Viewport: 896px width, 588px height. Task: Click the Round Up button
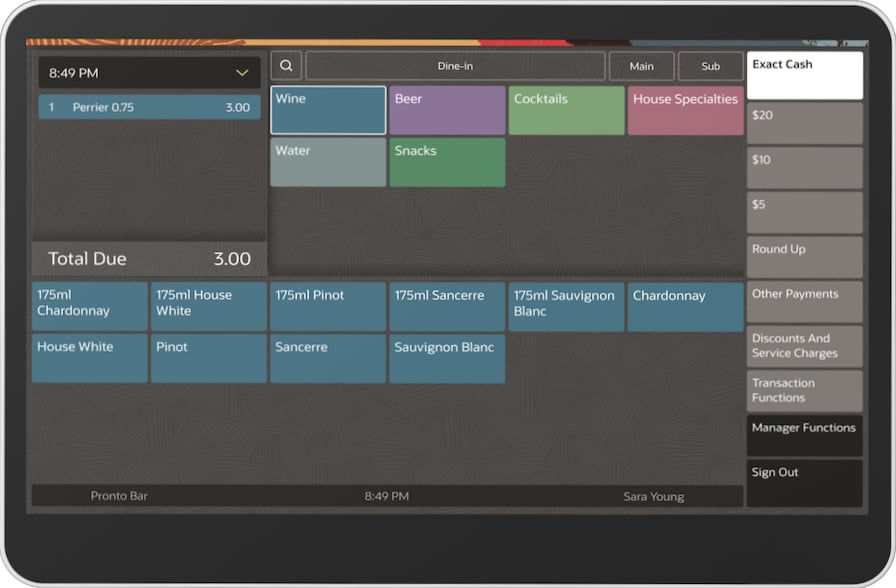(805, 257)
